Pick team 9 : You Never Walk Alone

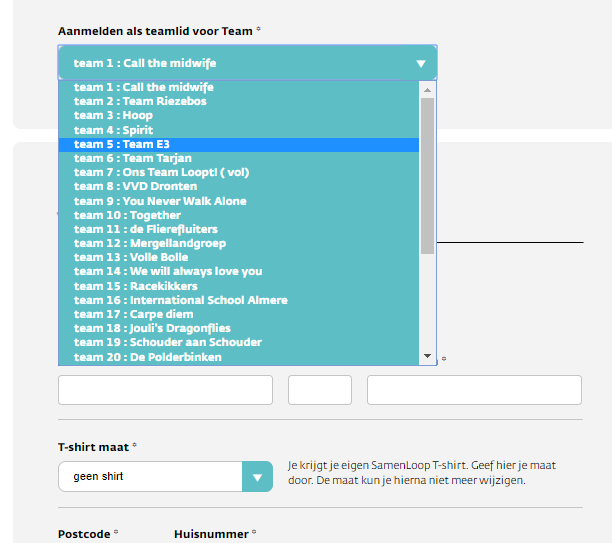click(x=238, y=201)
